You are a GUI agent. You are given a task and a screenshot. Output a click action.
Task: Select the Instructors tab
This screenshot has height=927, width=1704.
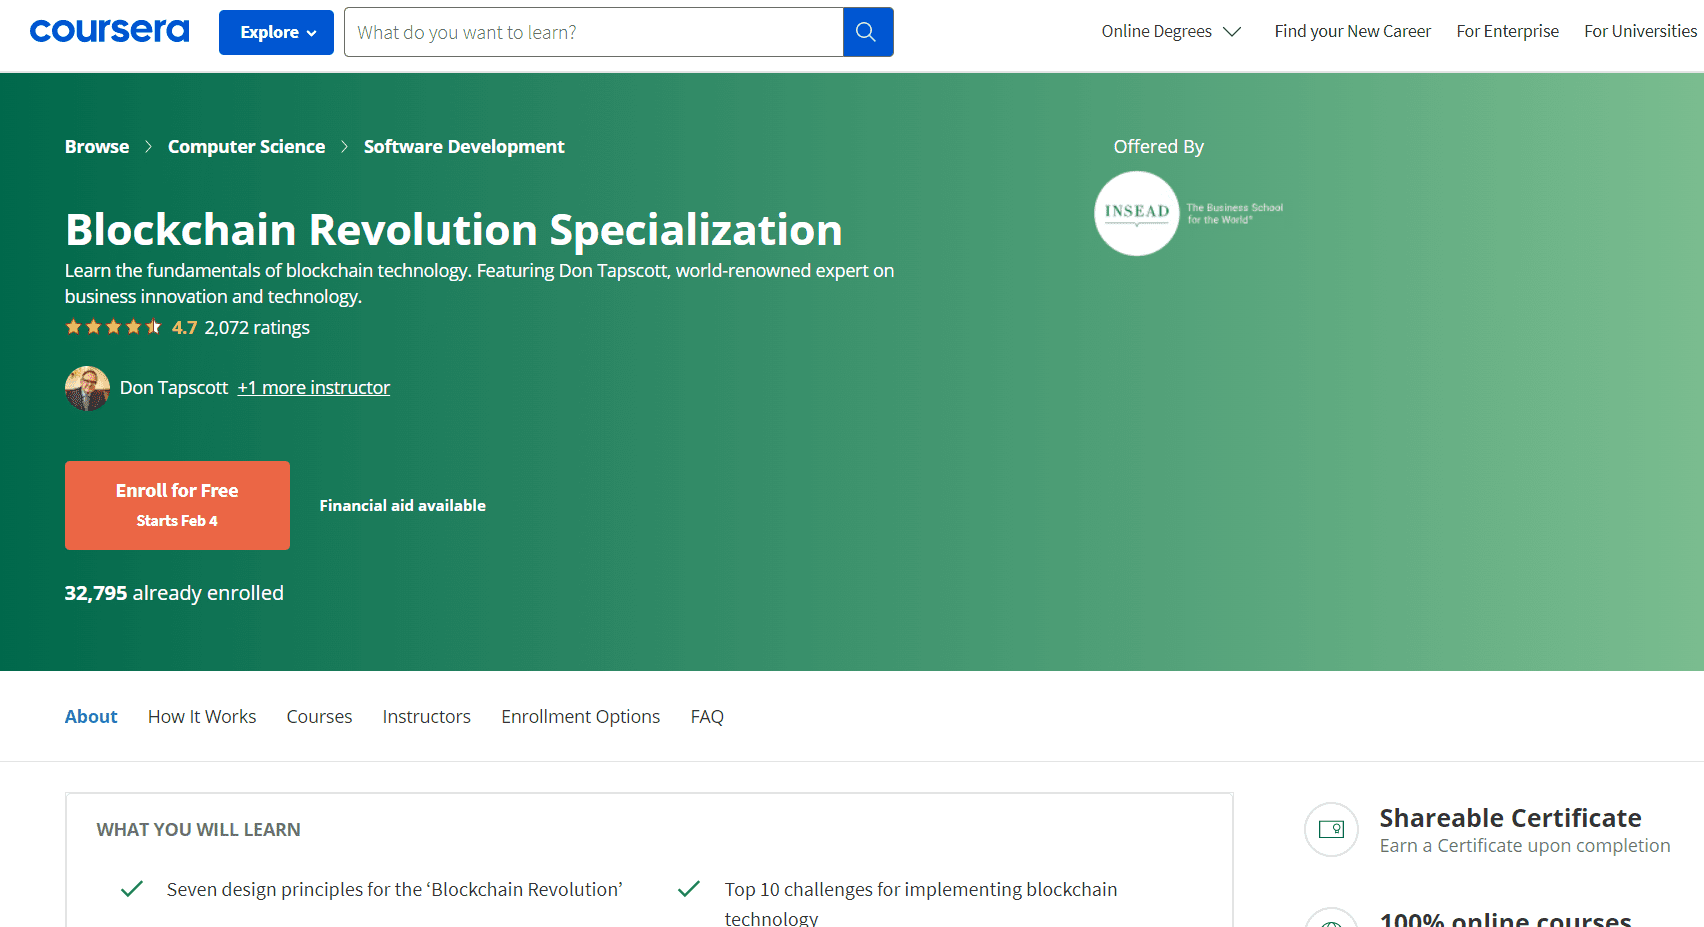[426, 717]
